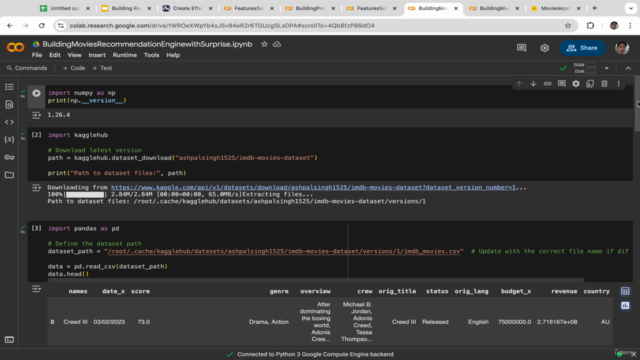The width and height of the screenshot is (640, 360).
Task: Copy link to the selected cell
Action: (x=547, y=84)
